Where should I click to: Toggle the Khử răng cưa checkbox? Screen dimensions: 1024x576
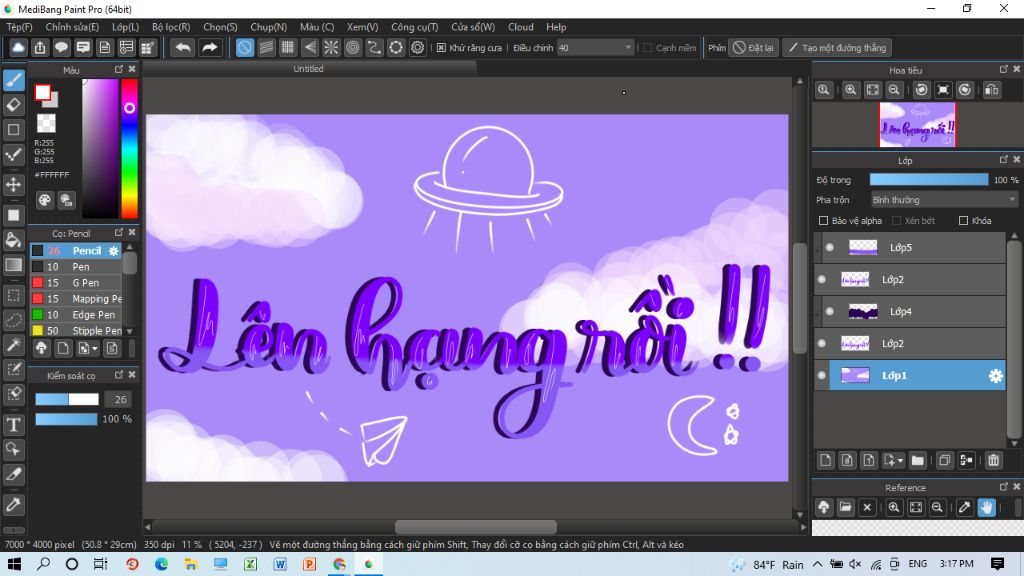441,48
